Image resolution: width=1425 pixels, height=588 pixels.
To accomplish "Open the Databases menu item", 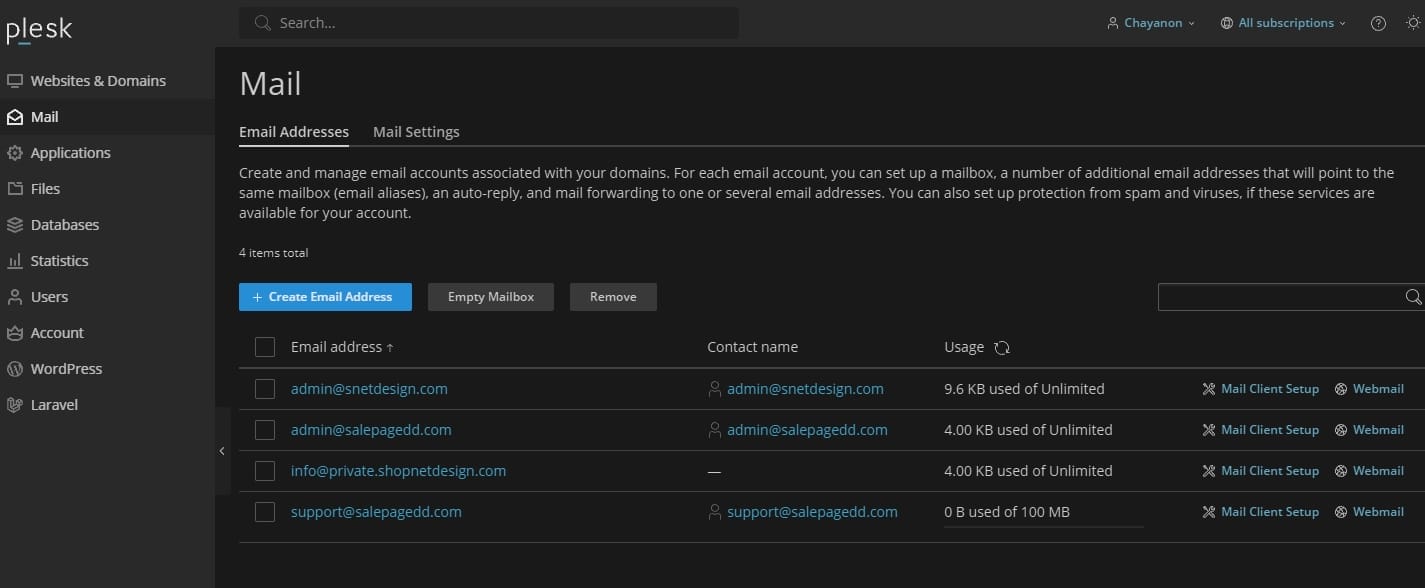I will pos(107,225).
